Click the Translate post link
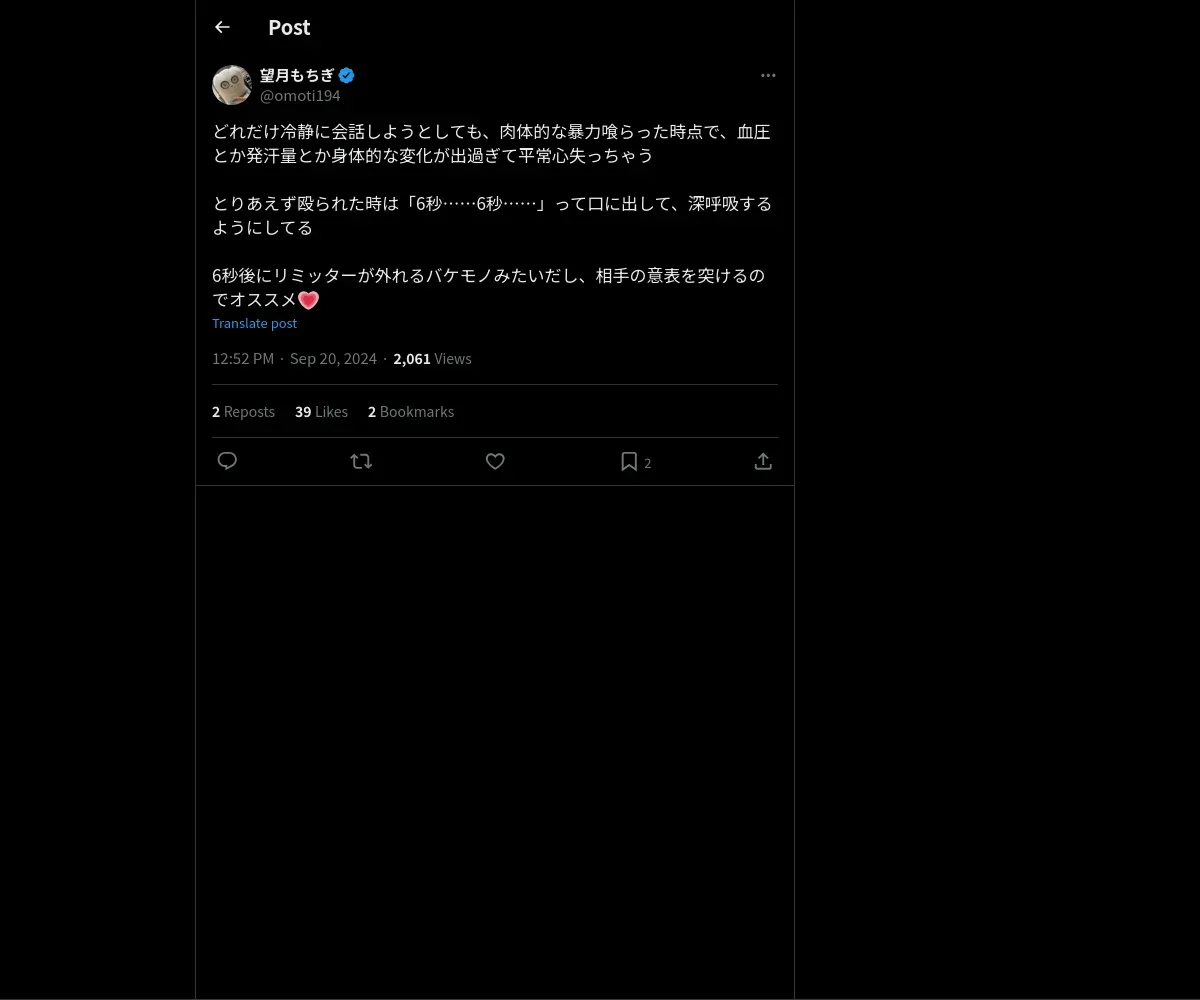 pos(254,323)
